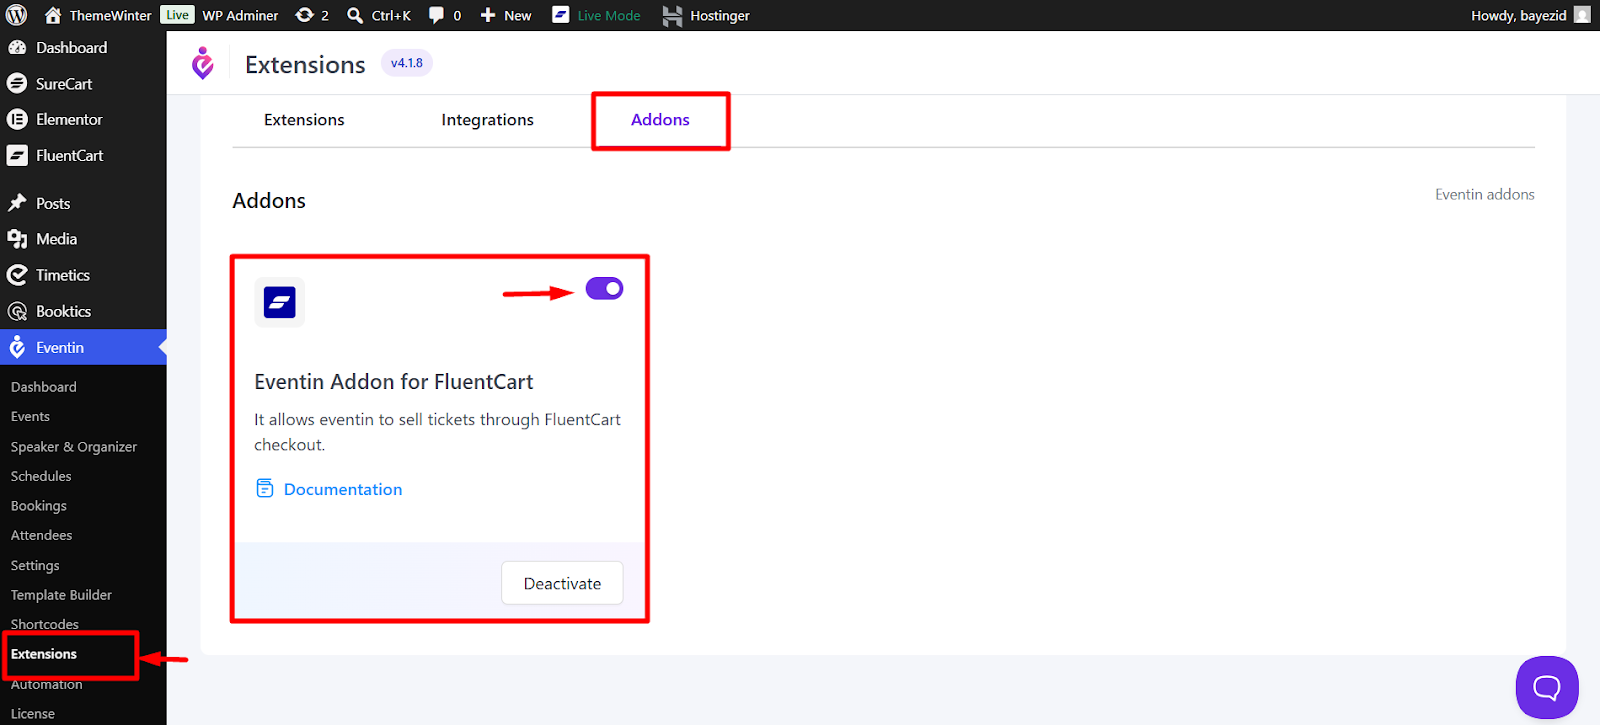Open the Howdy, bayezid account menu
Image resolution: width=1600 pixels, height=725 pixels.
[x=1528, y=15]
